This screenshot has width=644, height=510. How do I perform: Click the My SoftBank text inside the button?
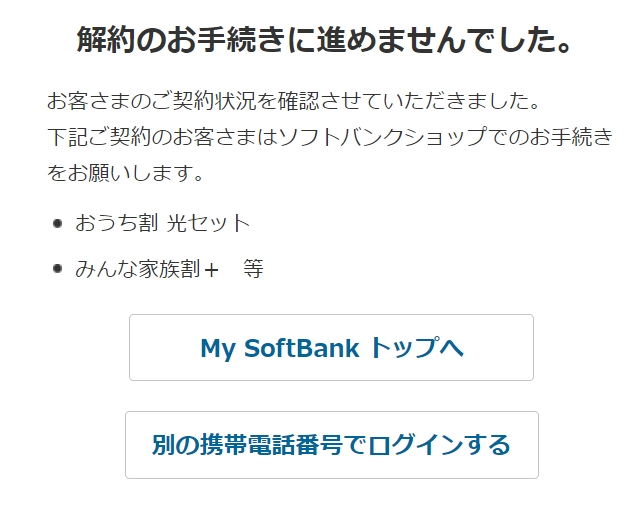[x=280, y=347]
